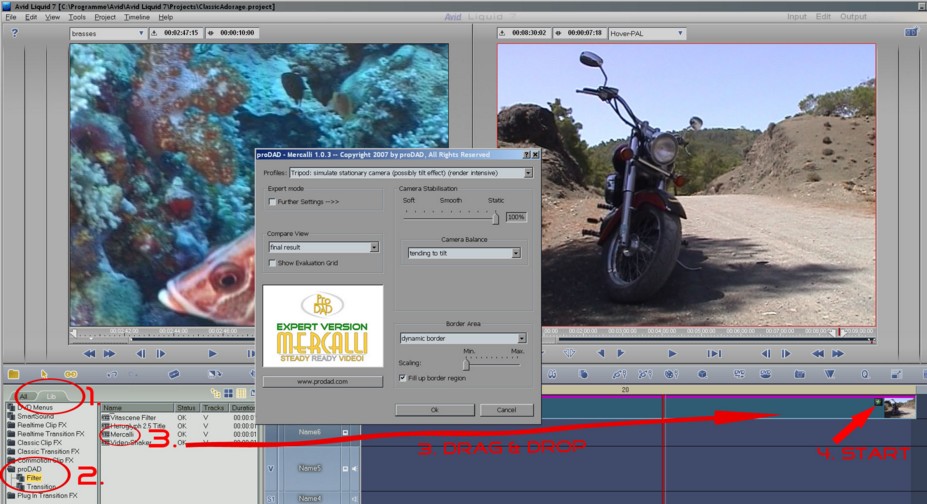Select the All tab in project browser

(24, 396)
